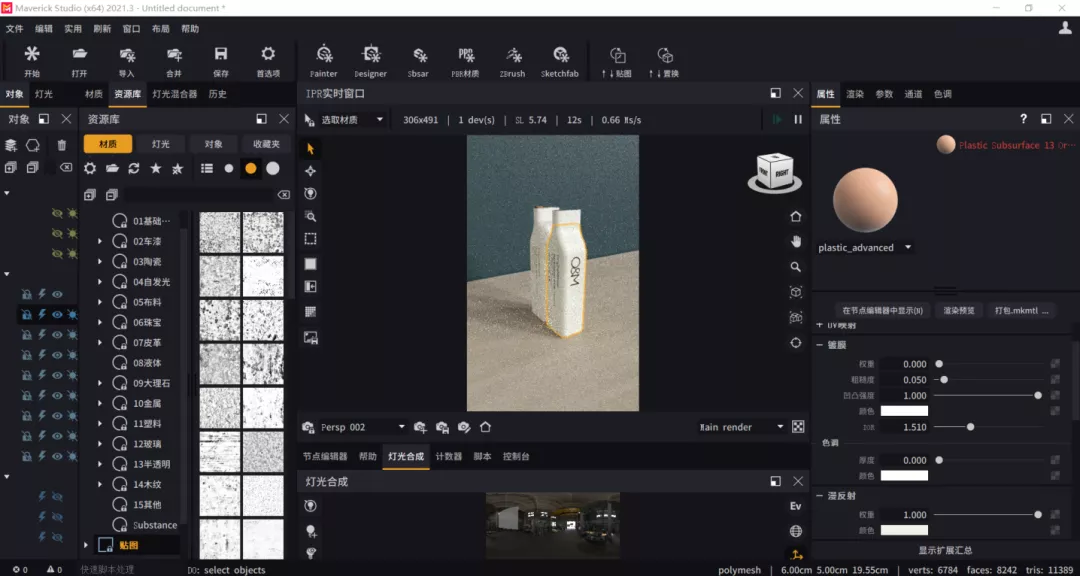Select the hand pan tool in viewport

pyautogui.click(x=796, y=241)
